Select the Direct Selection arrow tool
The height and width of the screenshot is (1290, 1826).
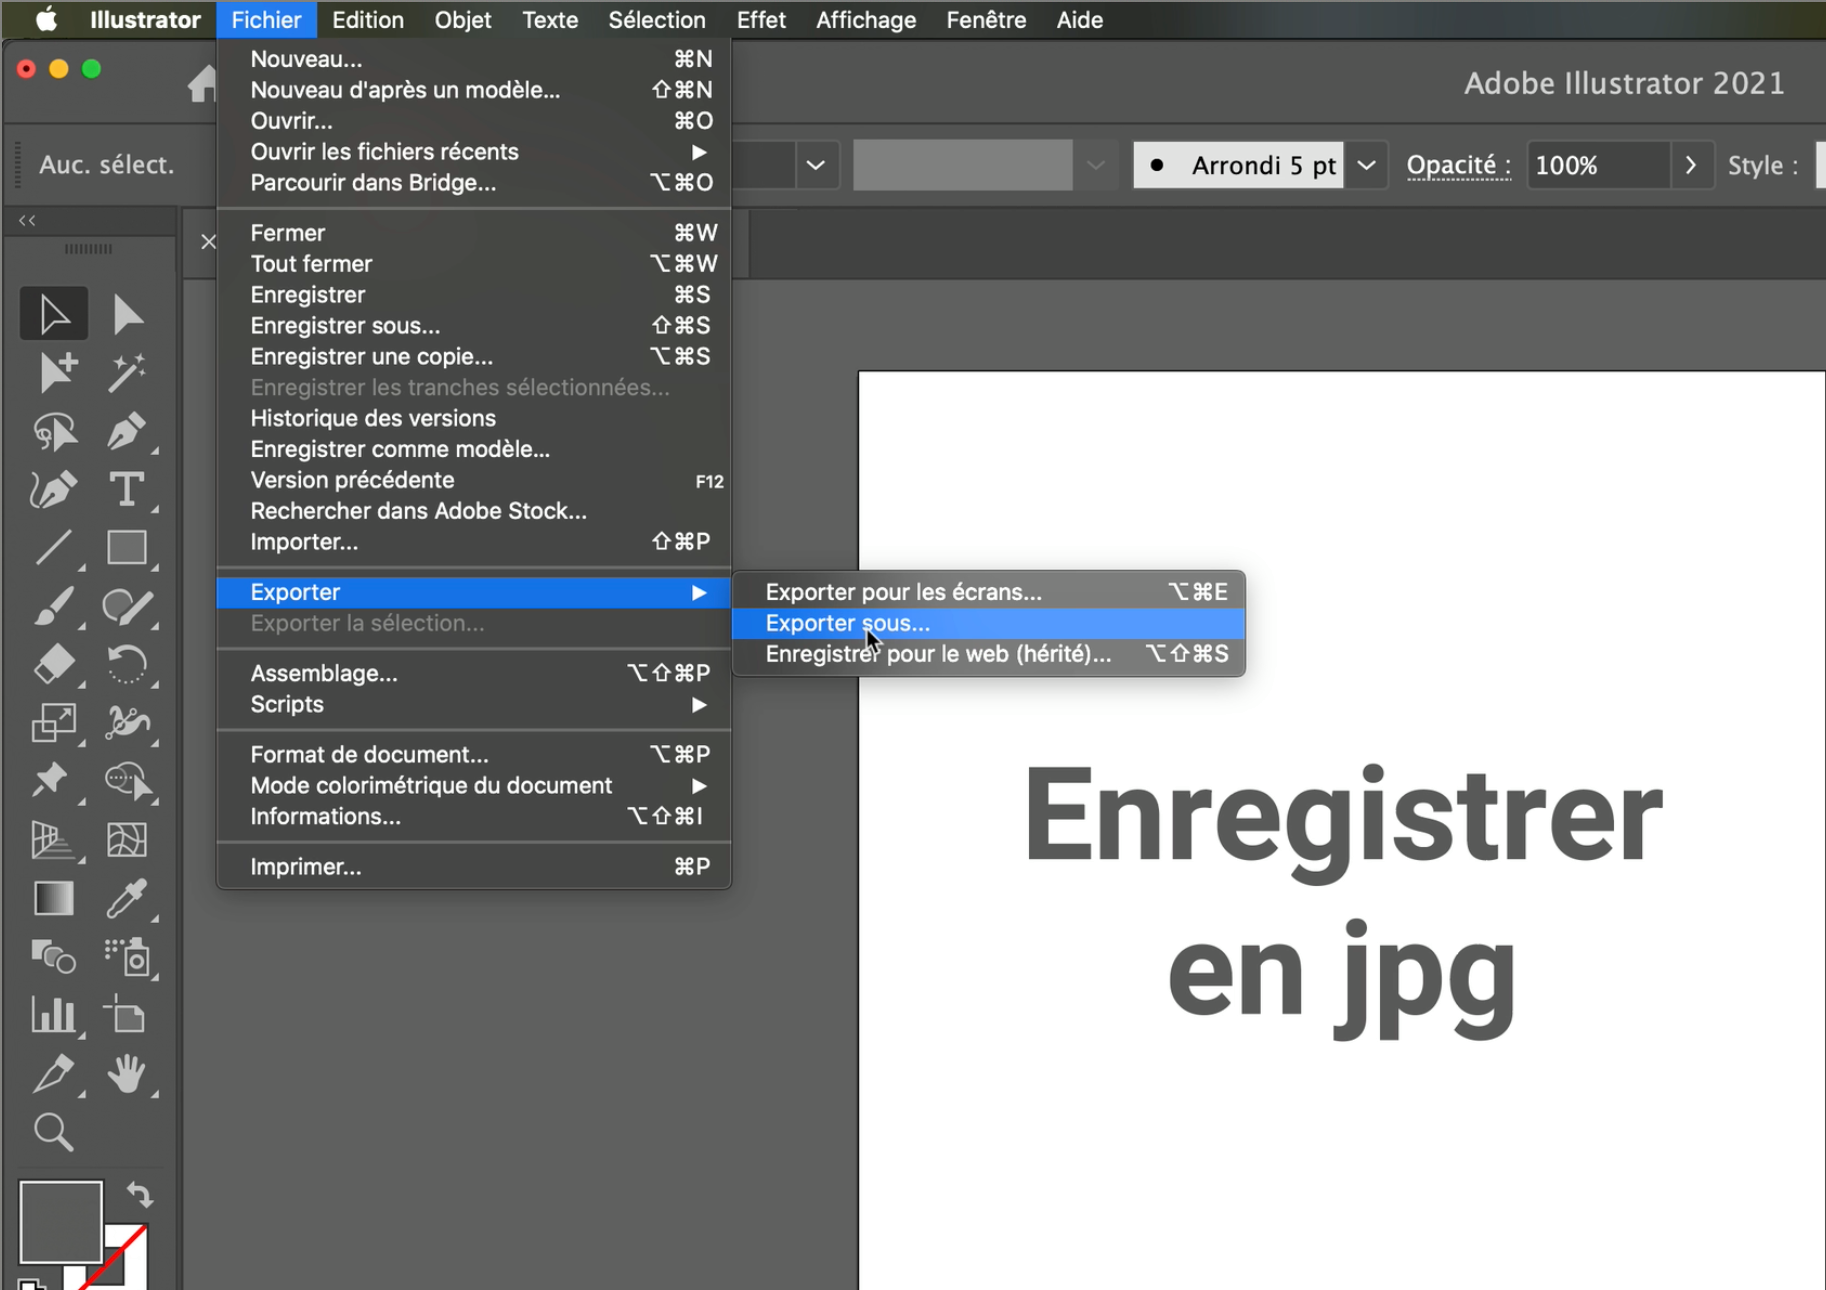tap(126, 315)
